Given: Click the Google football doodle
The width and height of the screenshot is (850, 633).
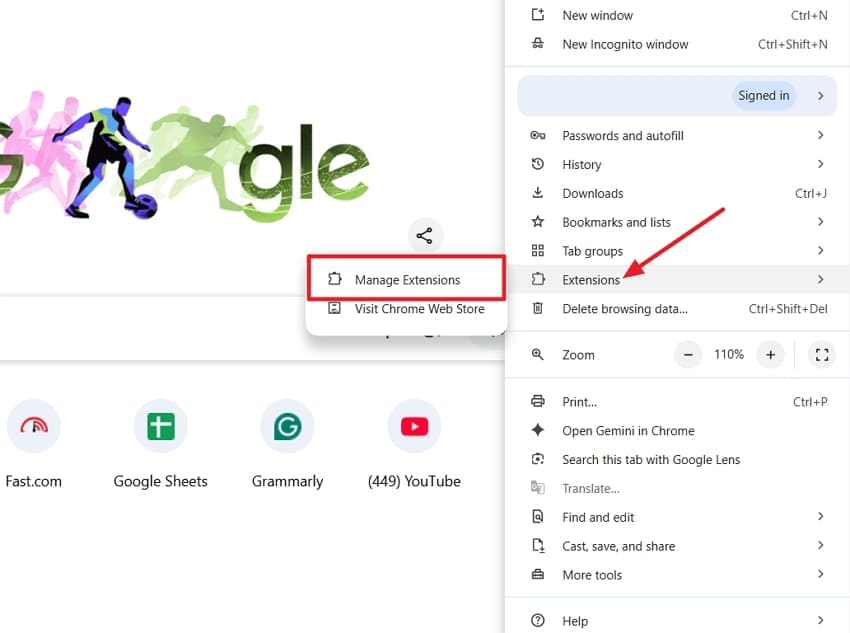Looking at the screenshot, I should (x=184, y=157).
